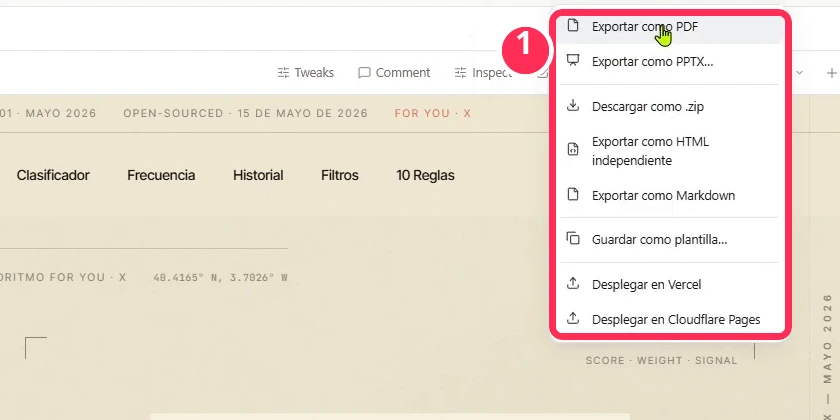Image resolution: width=840 pixels, height=420 pixels.
Task: Click the Inspect sliders icon
Action: coord(460,73)
